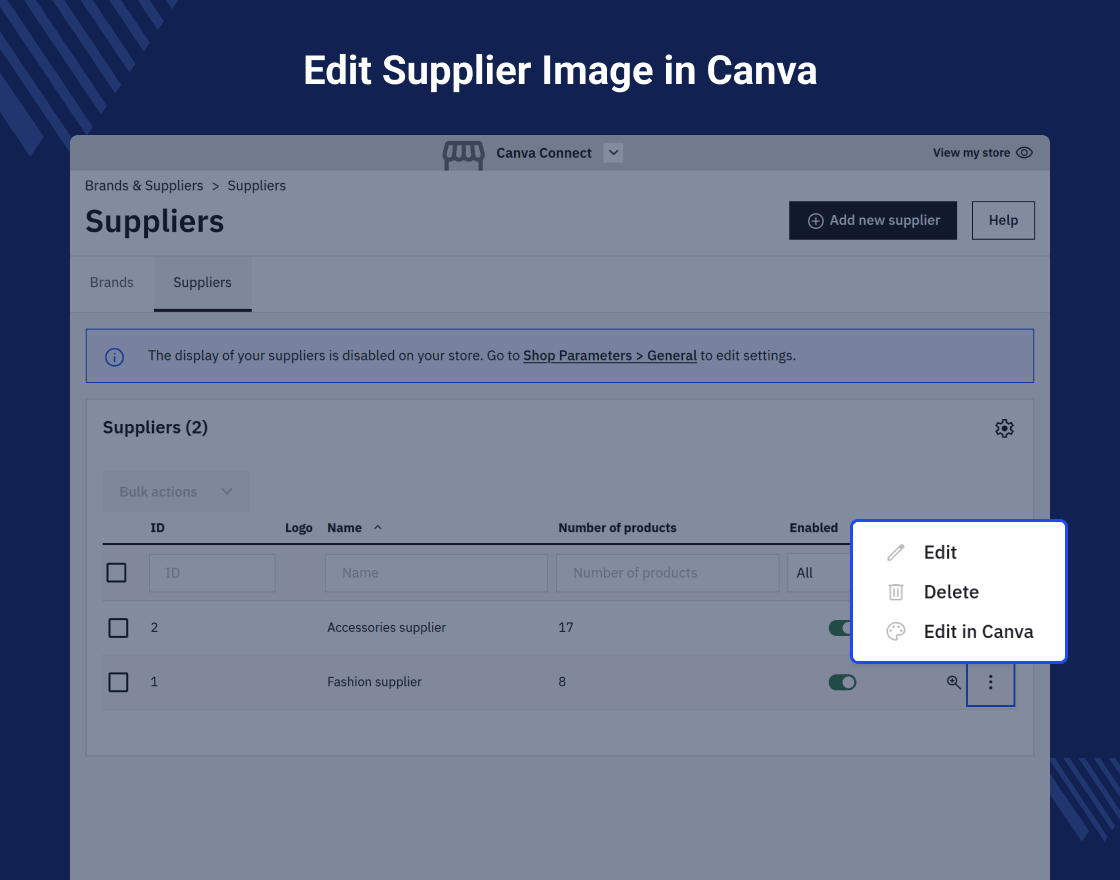Focus the ID filter input field
Screen dimensions: 1120x880
pos(212,573)
